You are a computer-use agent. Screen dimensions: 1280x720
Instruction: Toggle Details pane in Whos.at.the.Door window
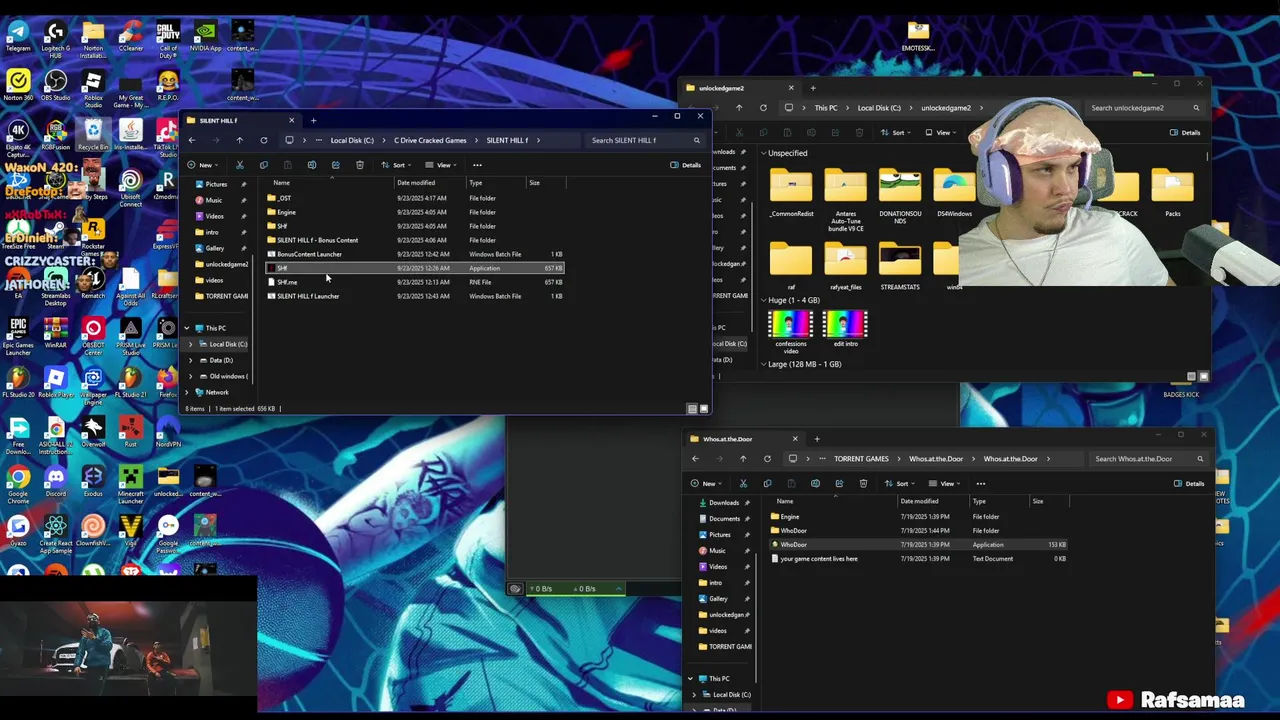coord(1190,484)
